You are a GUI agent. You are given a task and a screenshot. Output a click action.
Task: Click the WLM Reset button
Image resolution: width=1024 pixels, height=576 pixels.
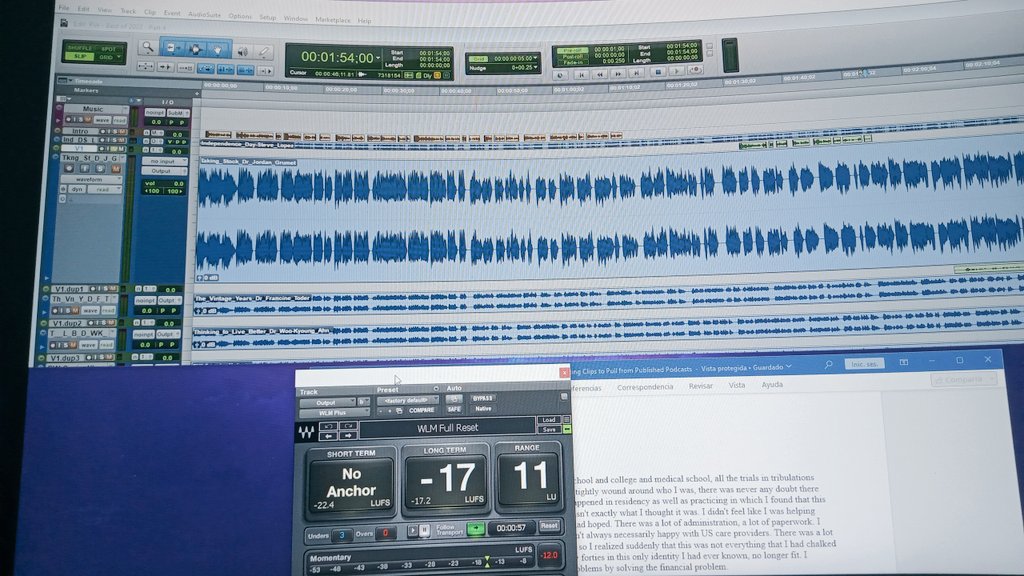coord(549,525)
